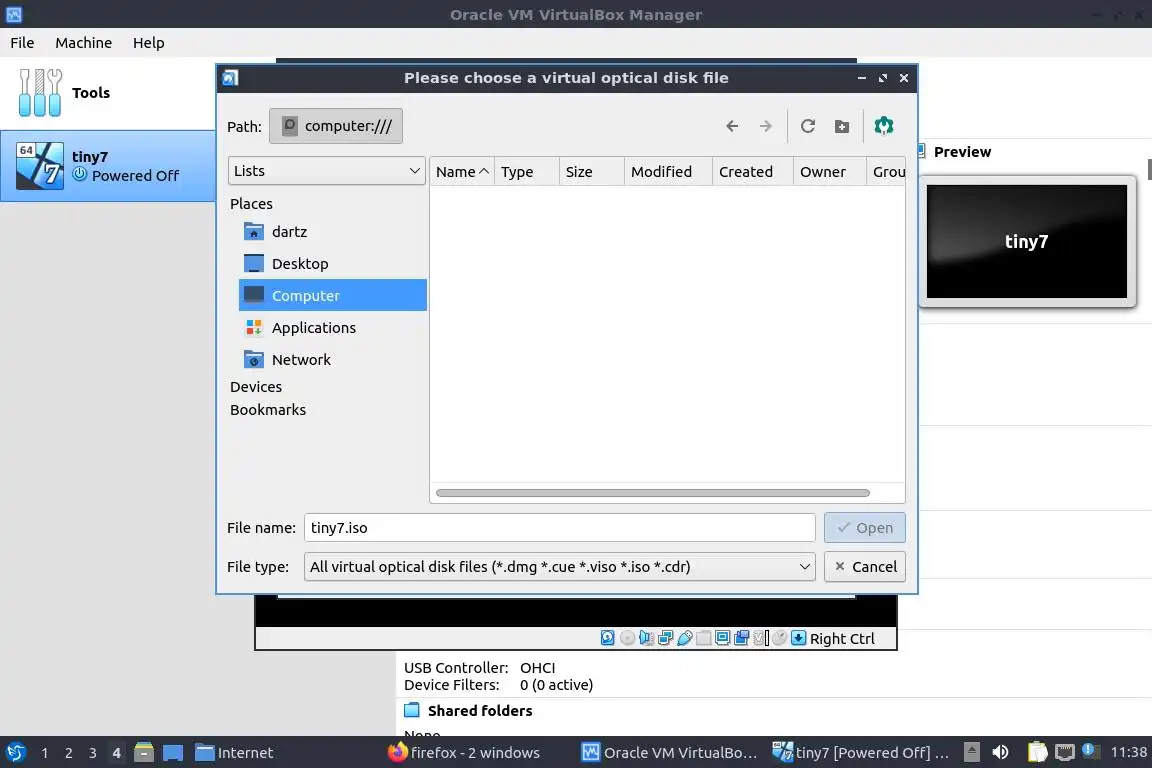1152x768 pixels.
Task: Click Right Ctrl host key indicator
Action: 842,639
